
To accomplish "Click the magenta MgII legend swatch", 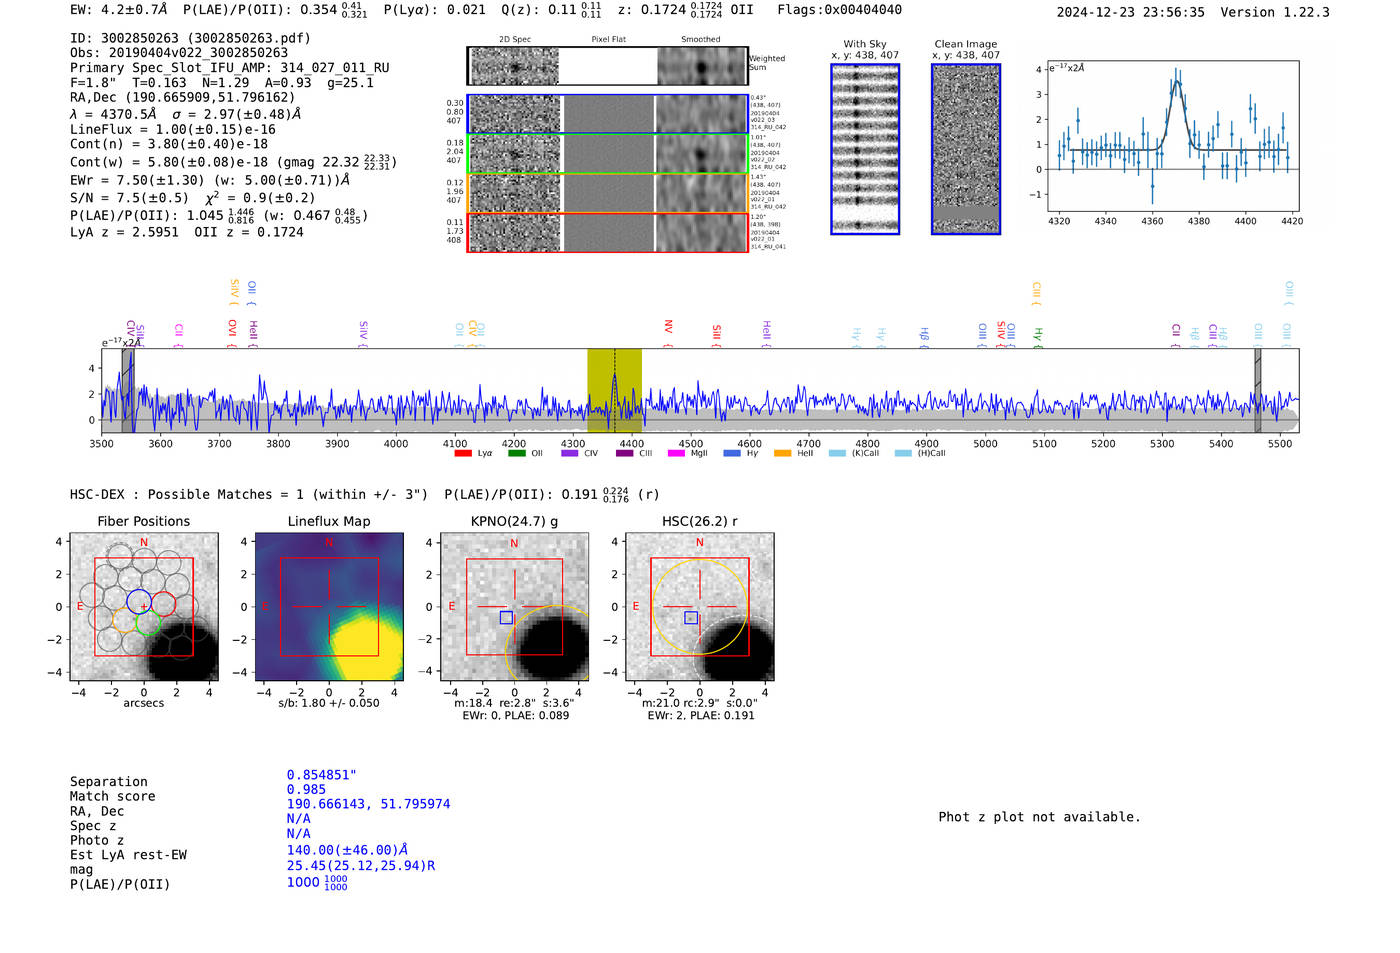I will click(x=677, y=453).
